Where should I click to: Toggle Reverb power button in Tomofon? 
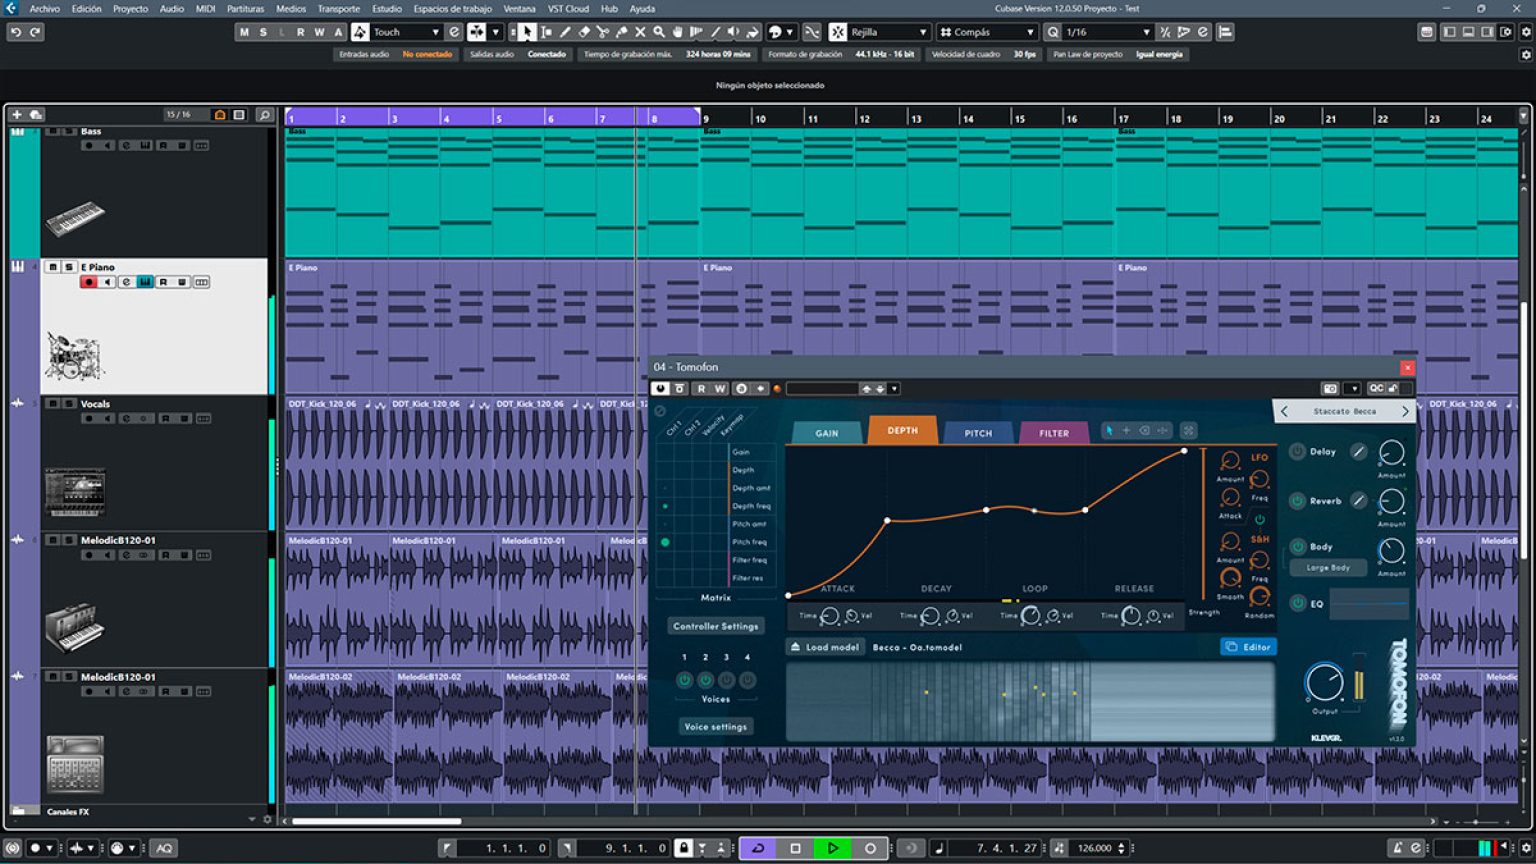click(x=1298, y=500)
